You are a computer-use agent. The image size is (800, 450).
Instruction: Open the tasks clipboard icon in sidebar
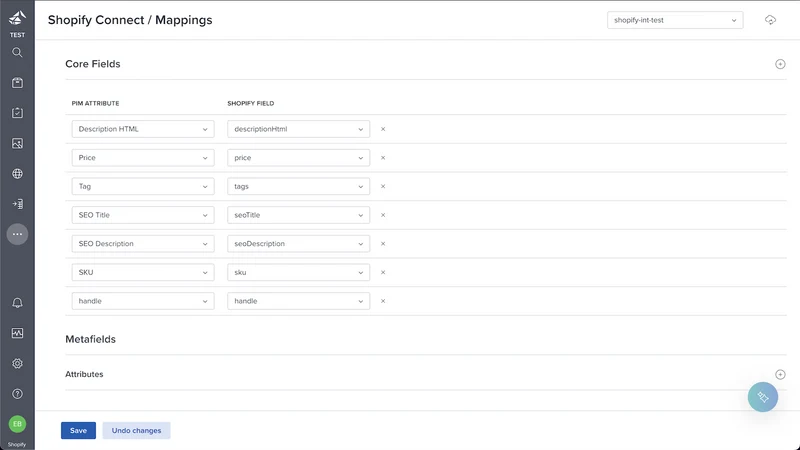[17, 113]
